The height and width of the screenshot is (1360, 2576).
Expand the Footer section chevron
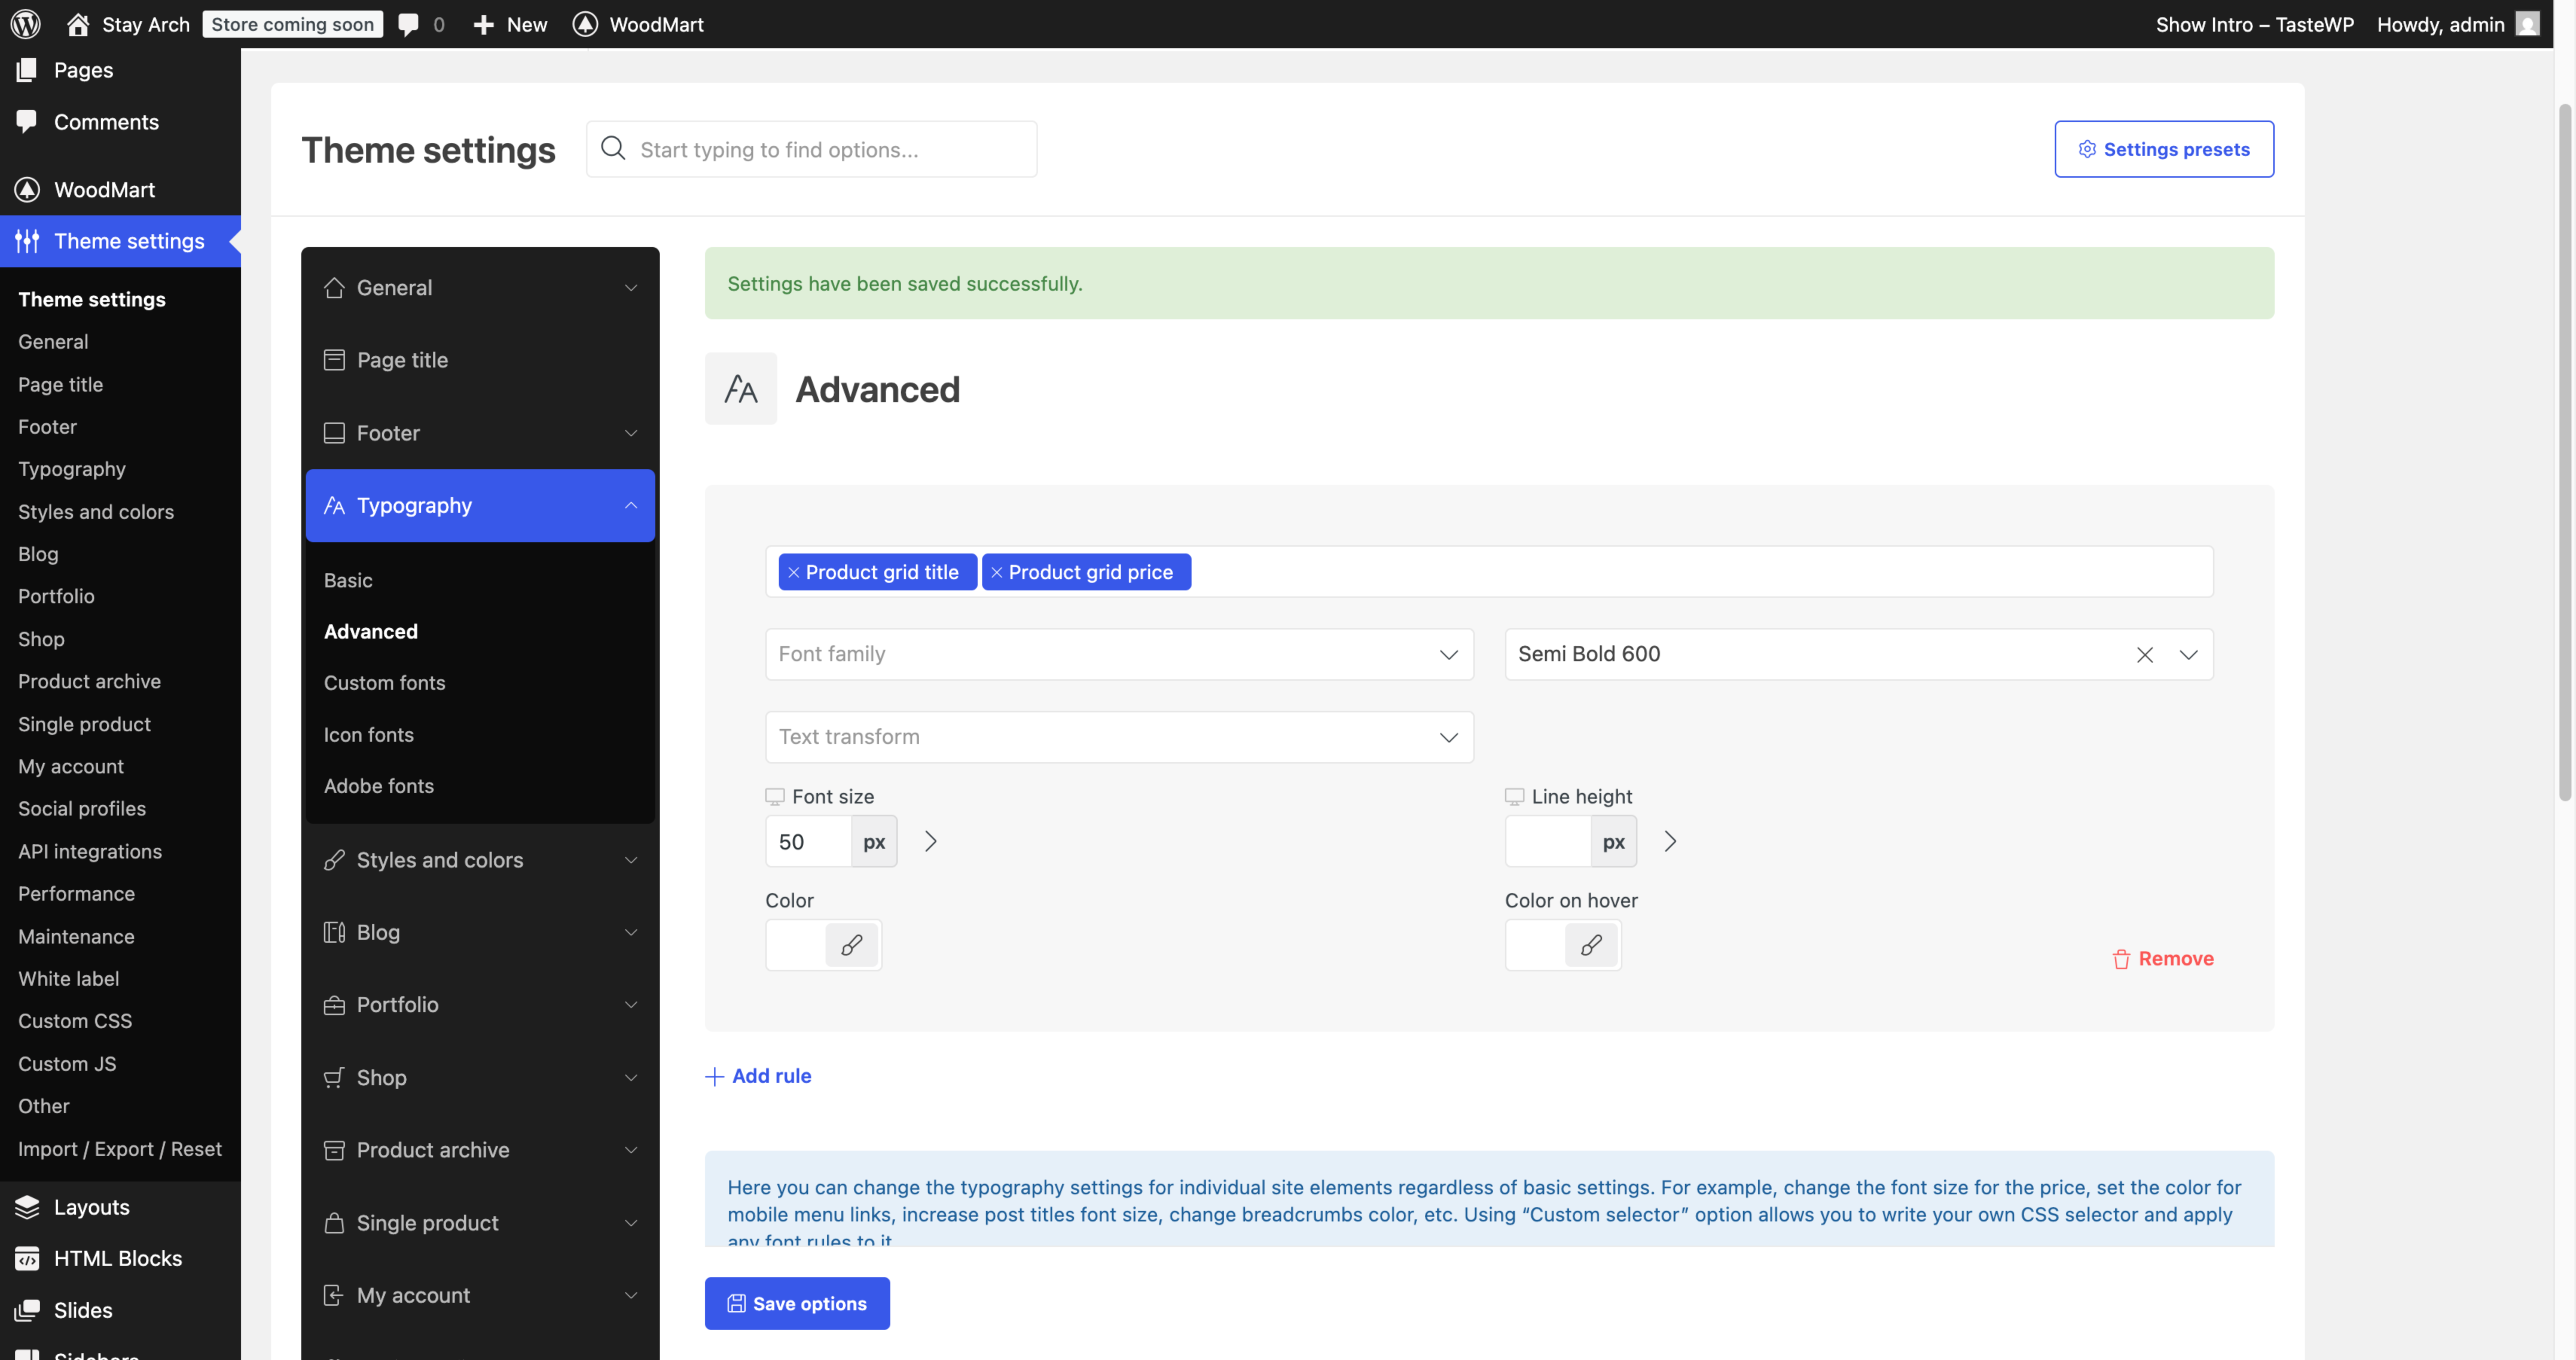tap(631, 433)
